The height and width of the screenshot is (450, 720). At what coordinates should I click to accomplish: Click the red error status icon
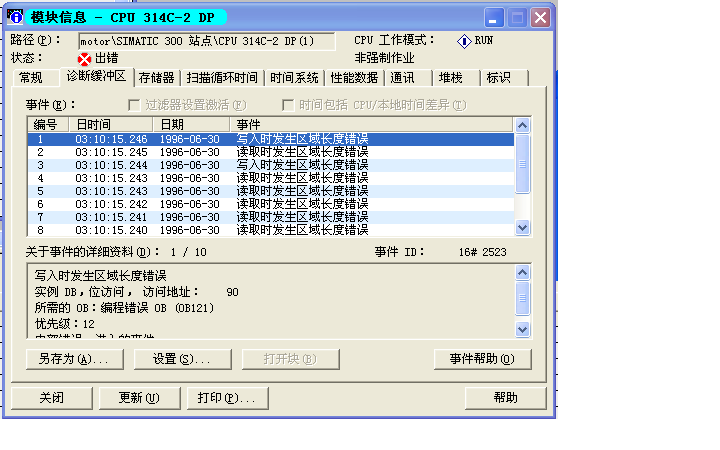[84, 59]
